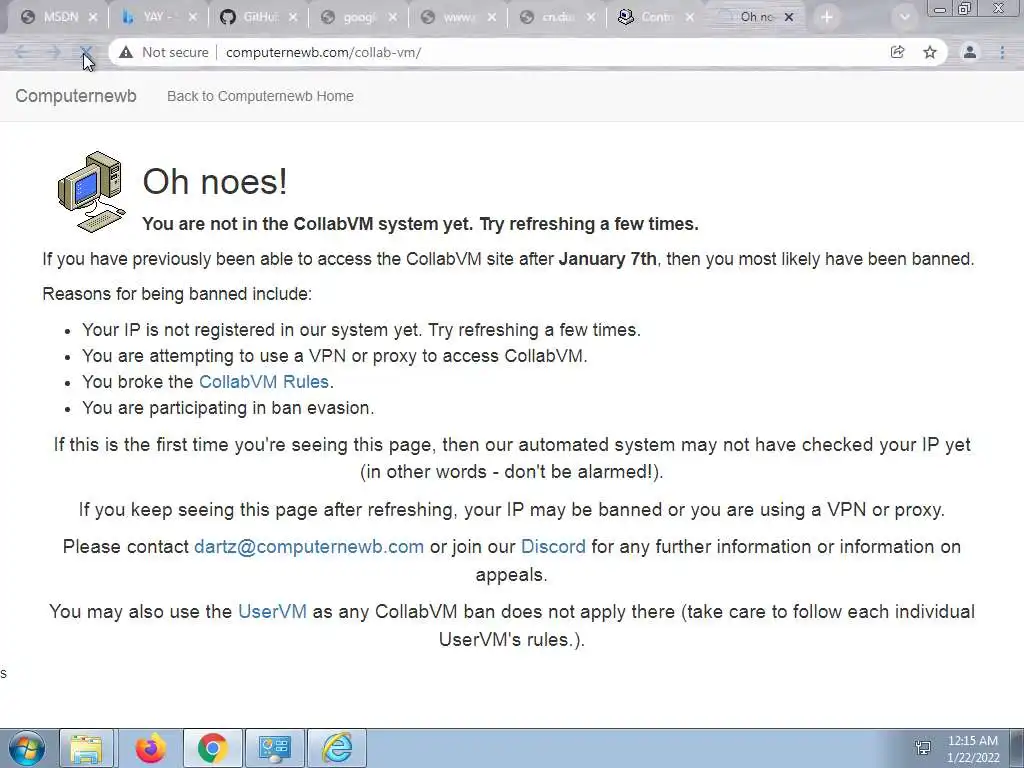Open the UserVM link

coord(272,611)
